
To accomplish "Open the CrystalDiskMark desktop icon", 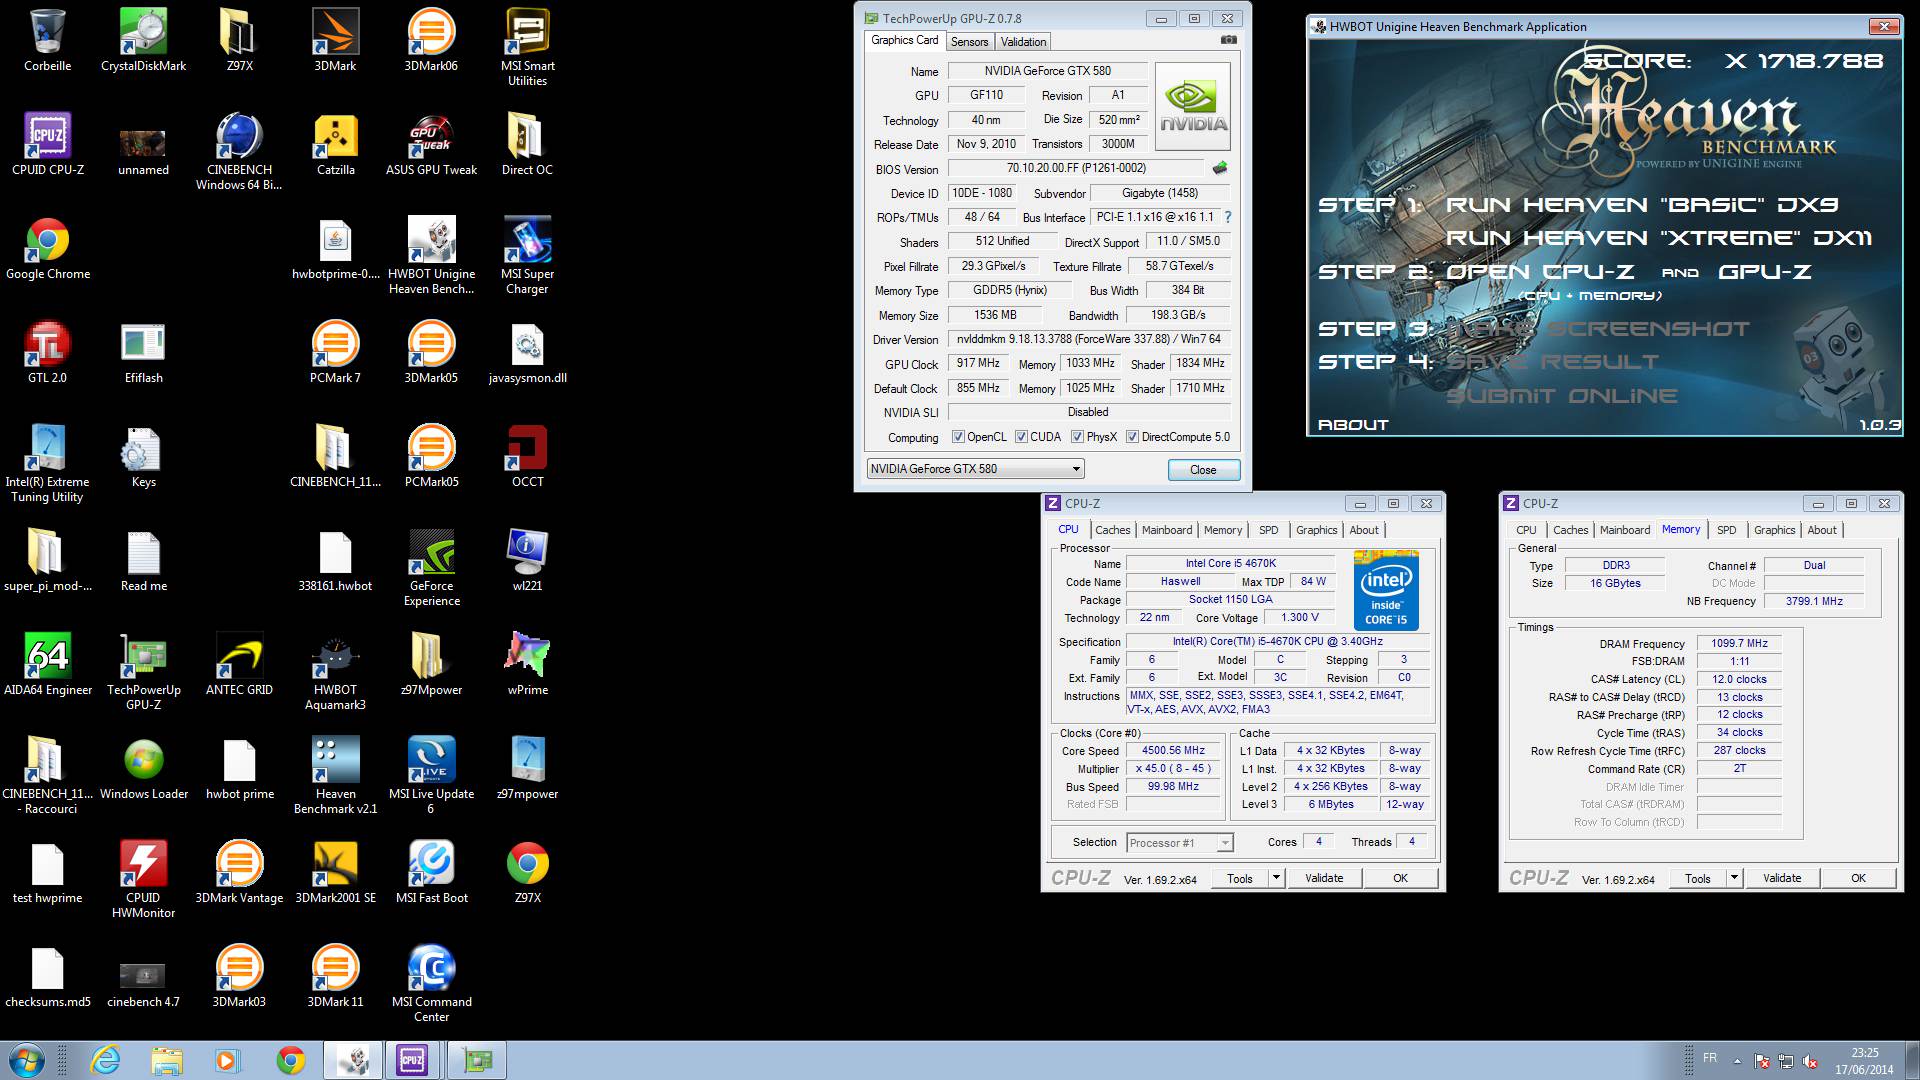I will coord(143,40).
